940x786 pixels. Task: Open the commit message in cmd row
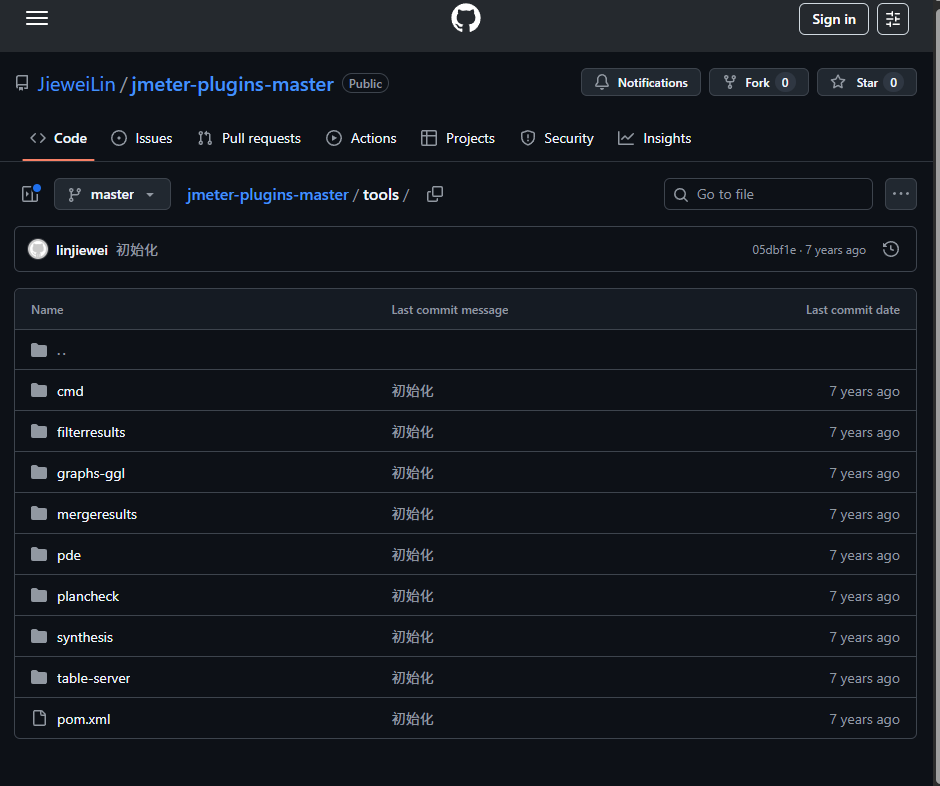(412, 392)
